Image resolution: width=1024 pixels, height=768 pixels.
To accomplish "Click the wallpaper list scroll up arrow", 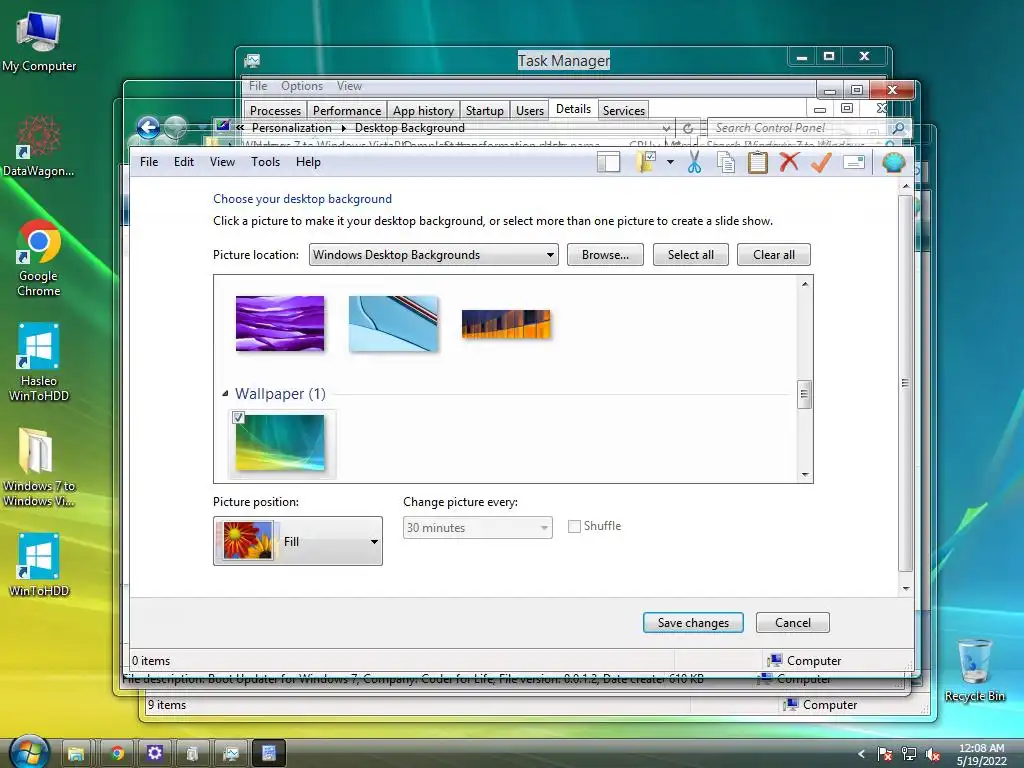I will click(x=805, y=283).
